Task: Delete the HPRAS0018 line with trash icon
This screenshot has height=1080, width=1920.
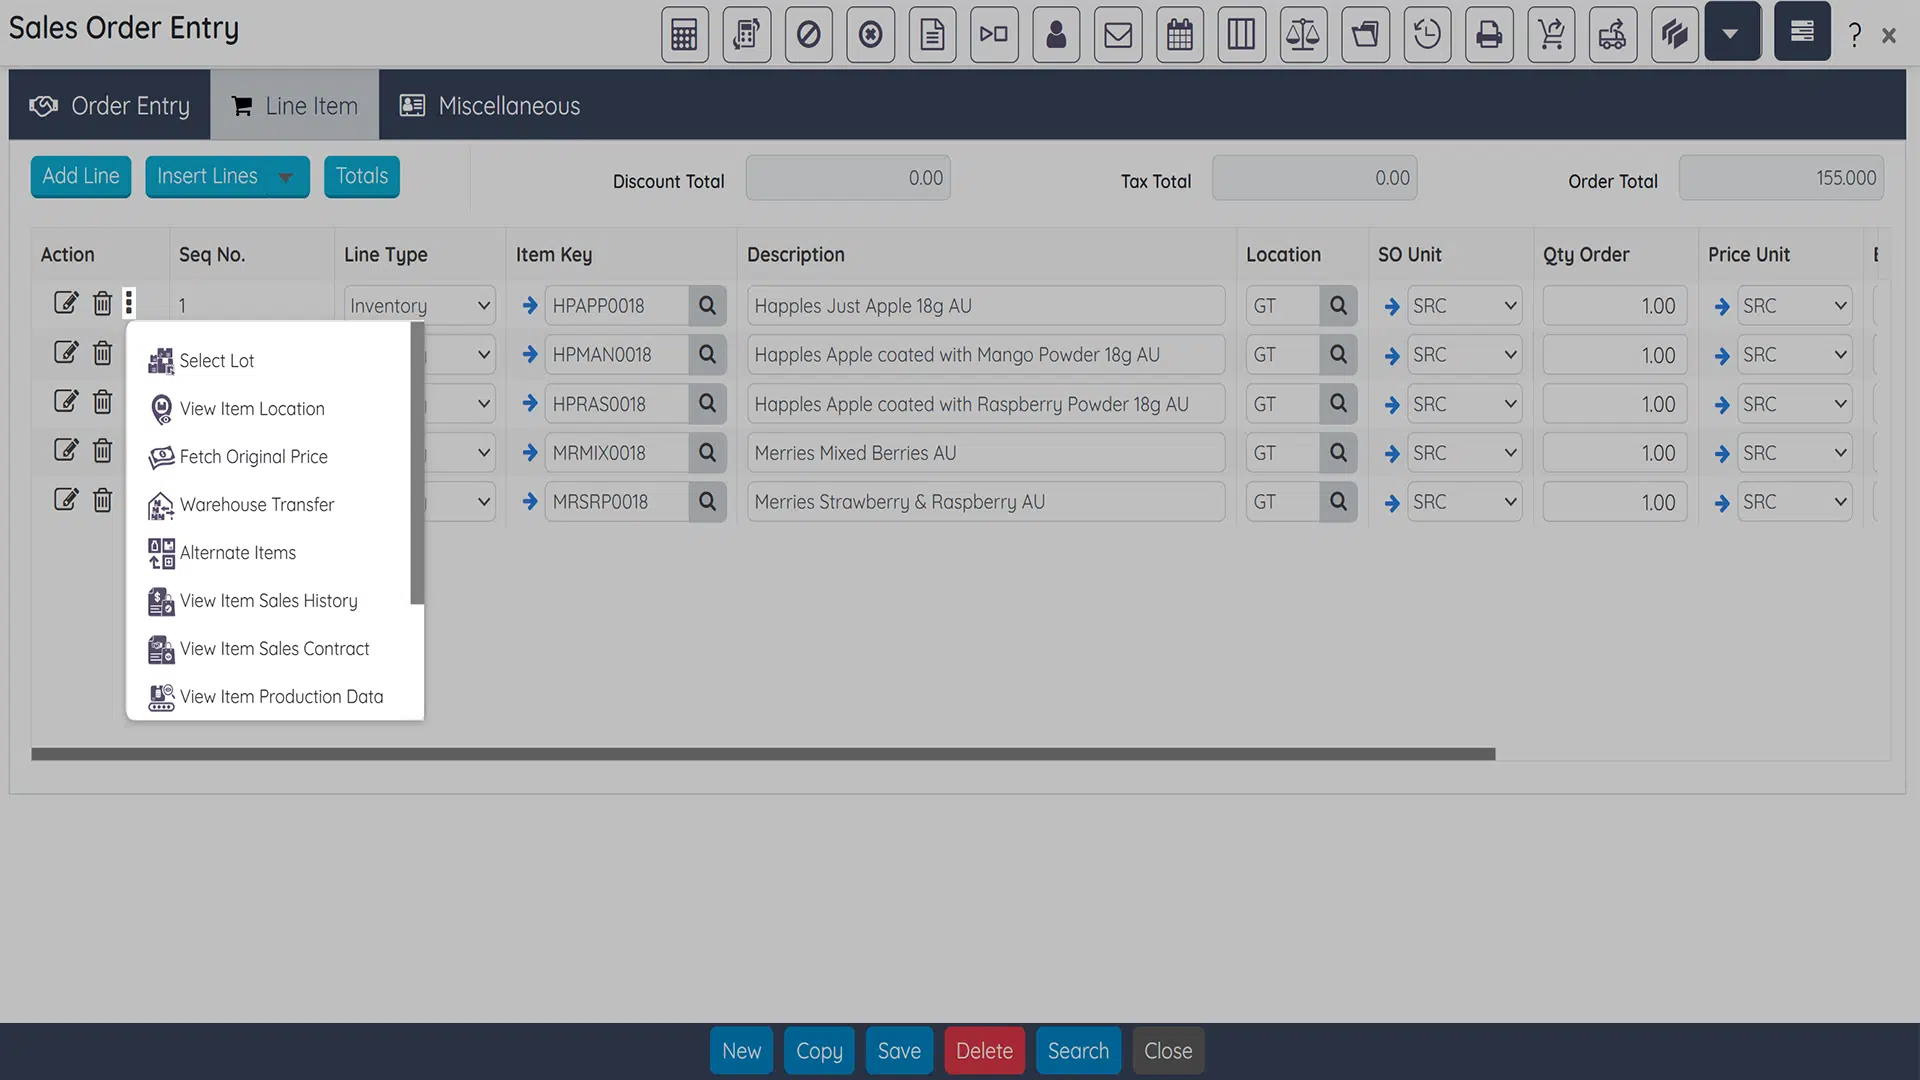Action: click(102, 402)
